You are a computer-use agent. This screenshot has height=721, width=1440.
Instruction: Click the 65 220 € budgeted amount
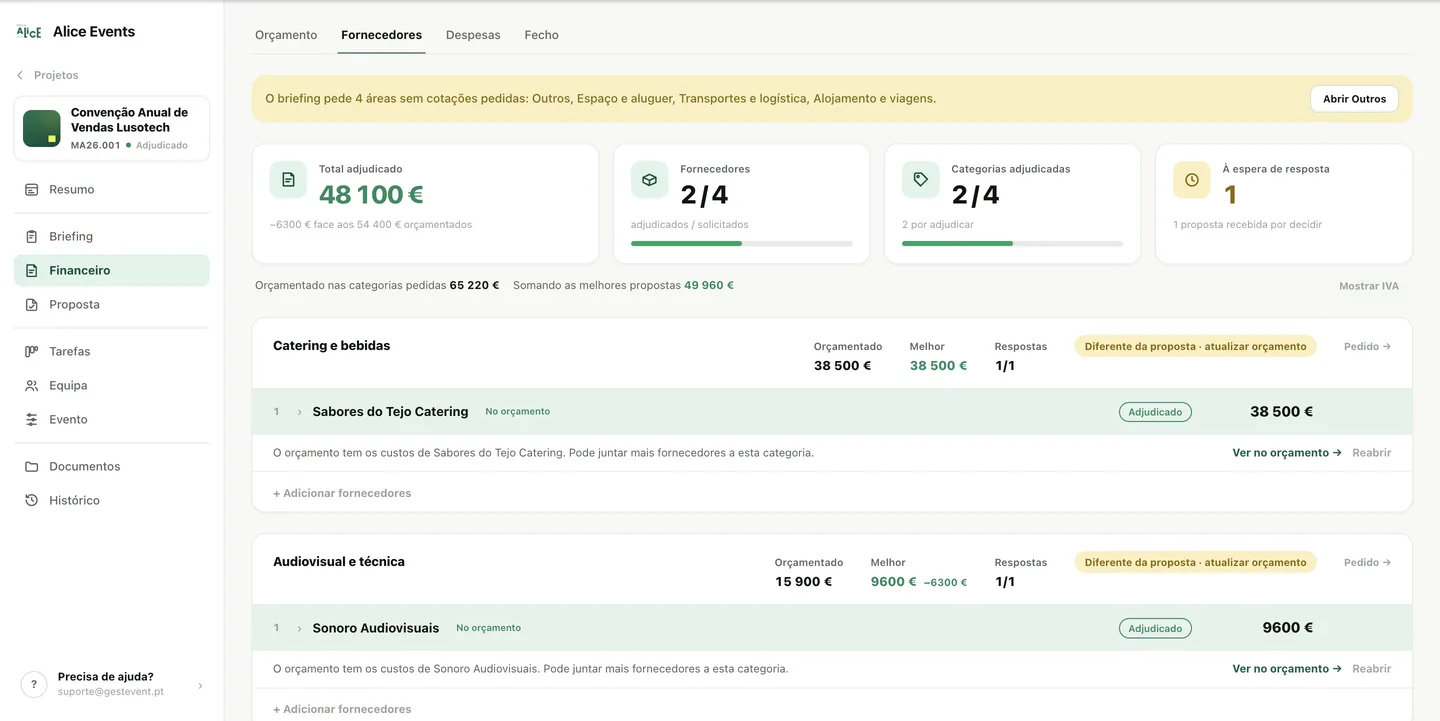pyautogui.click(x=474, y=286)
